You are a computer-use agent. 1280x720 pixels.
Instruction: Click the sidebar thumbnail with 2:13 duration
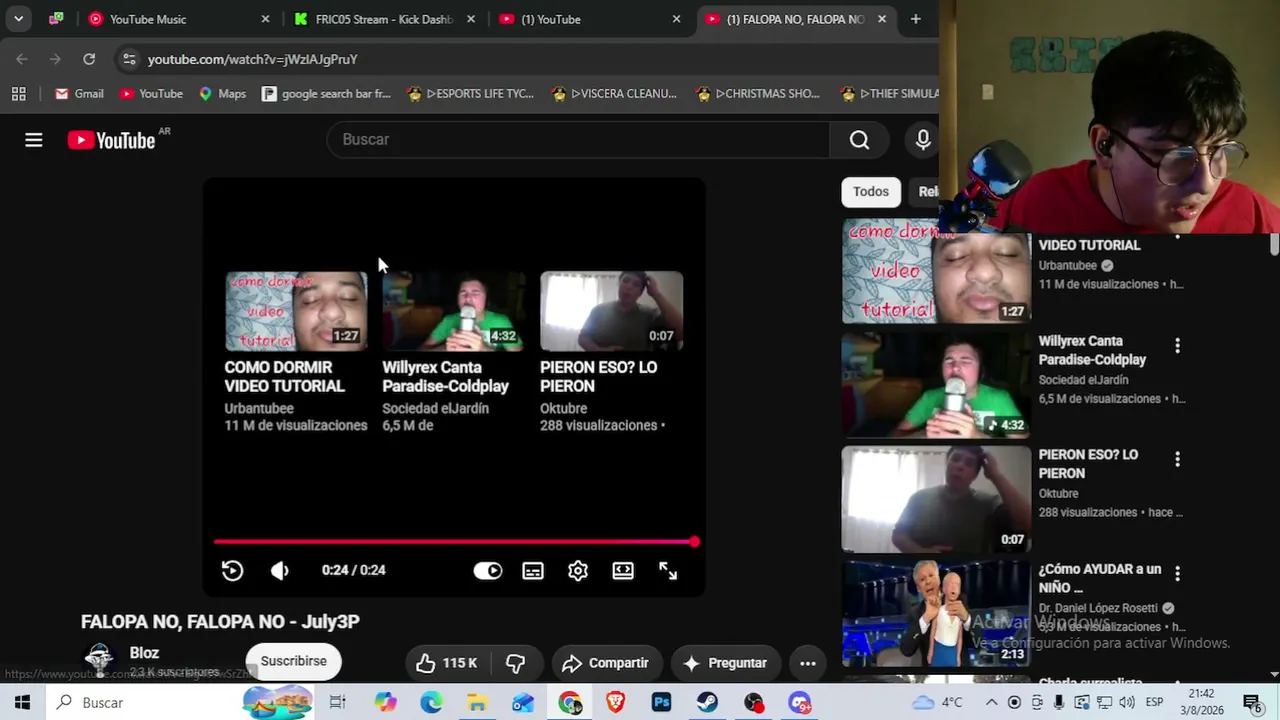pyautogui.click(x=936, y=613)
